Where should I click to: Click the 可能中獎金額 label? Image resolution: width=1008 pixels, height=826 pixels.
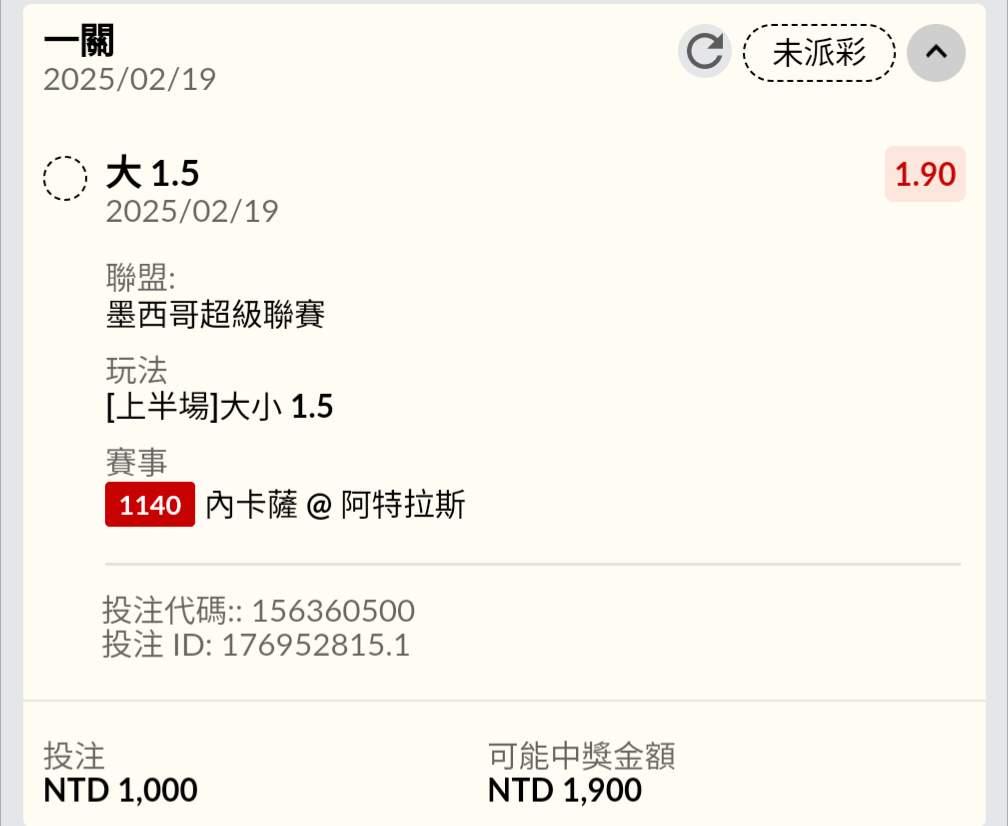point(581,756)
